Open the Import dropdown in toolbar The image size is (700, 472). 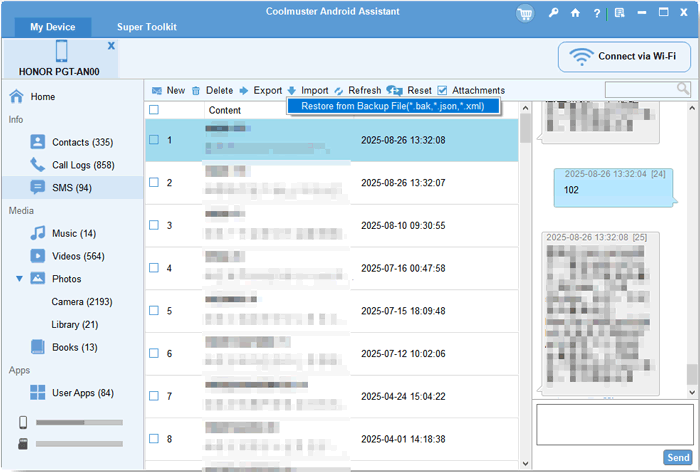(x=308, y=90)
